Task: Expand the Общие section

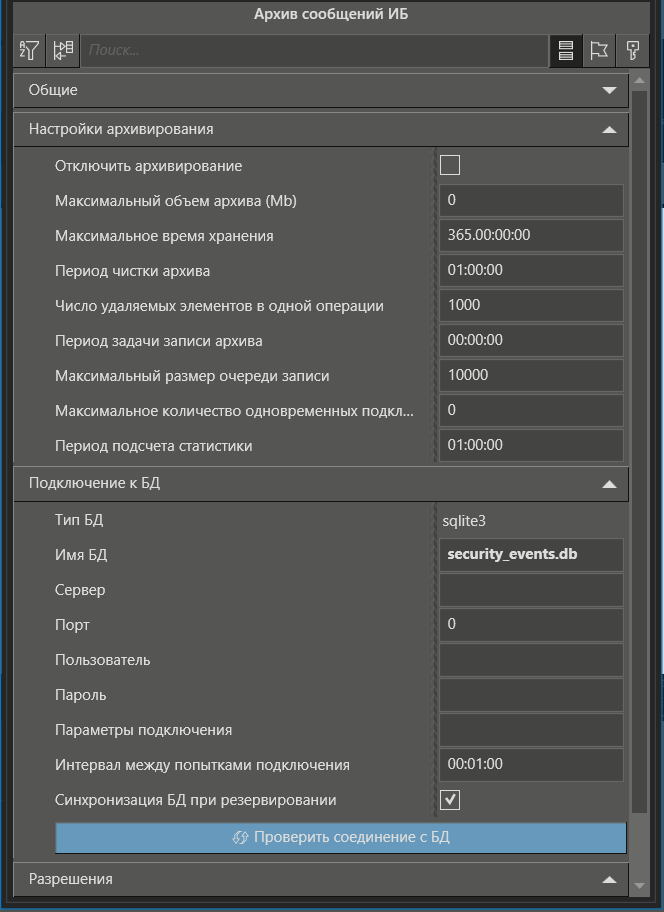Action: pyautogui.click(x=609, y=90)
